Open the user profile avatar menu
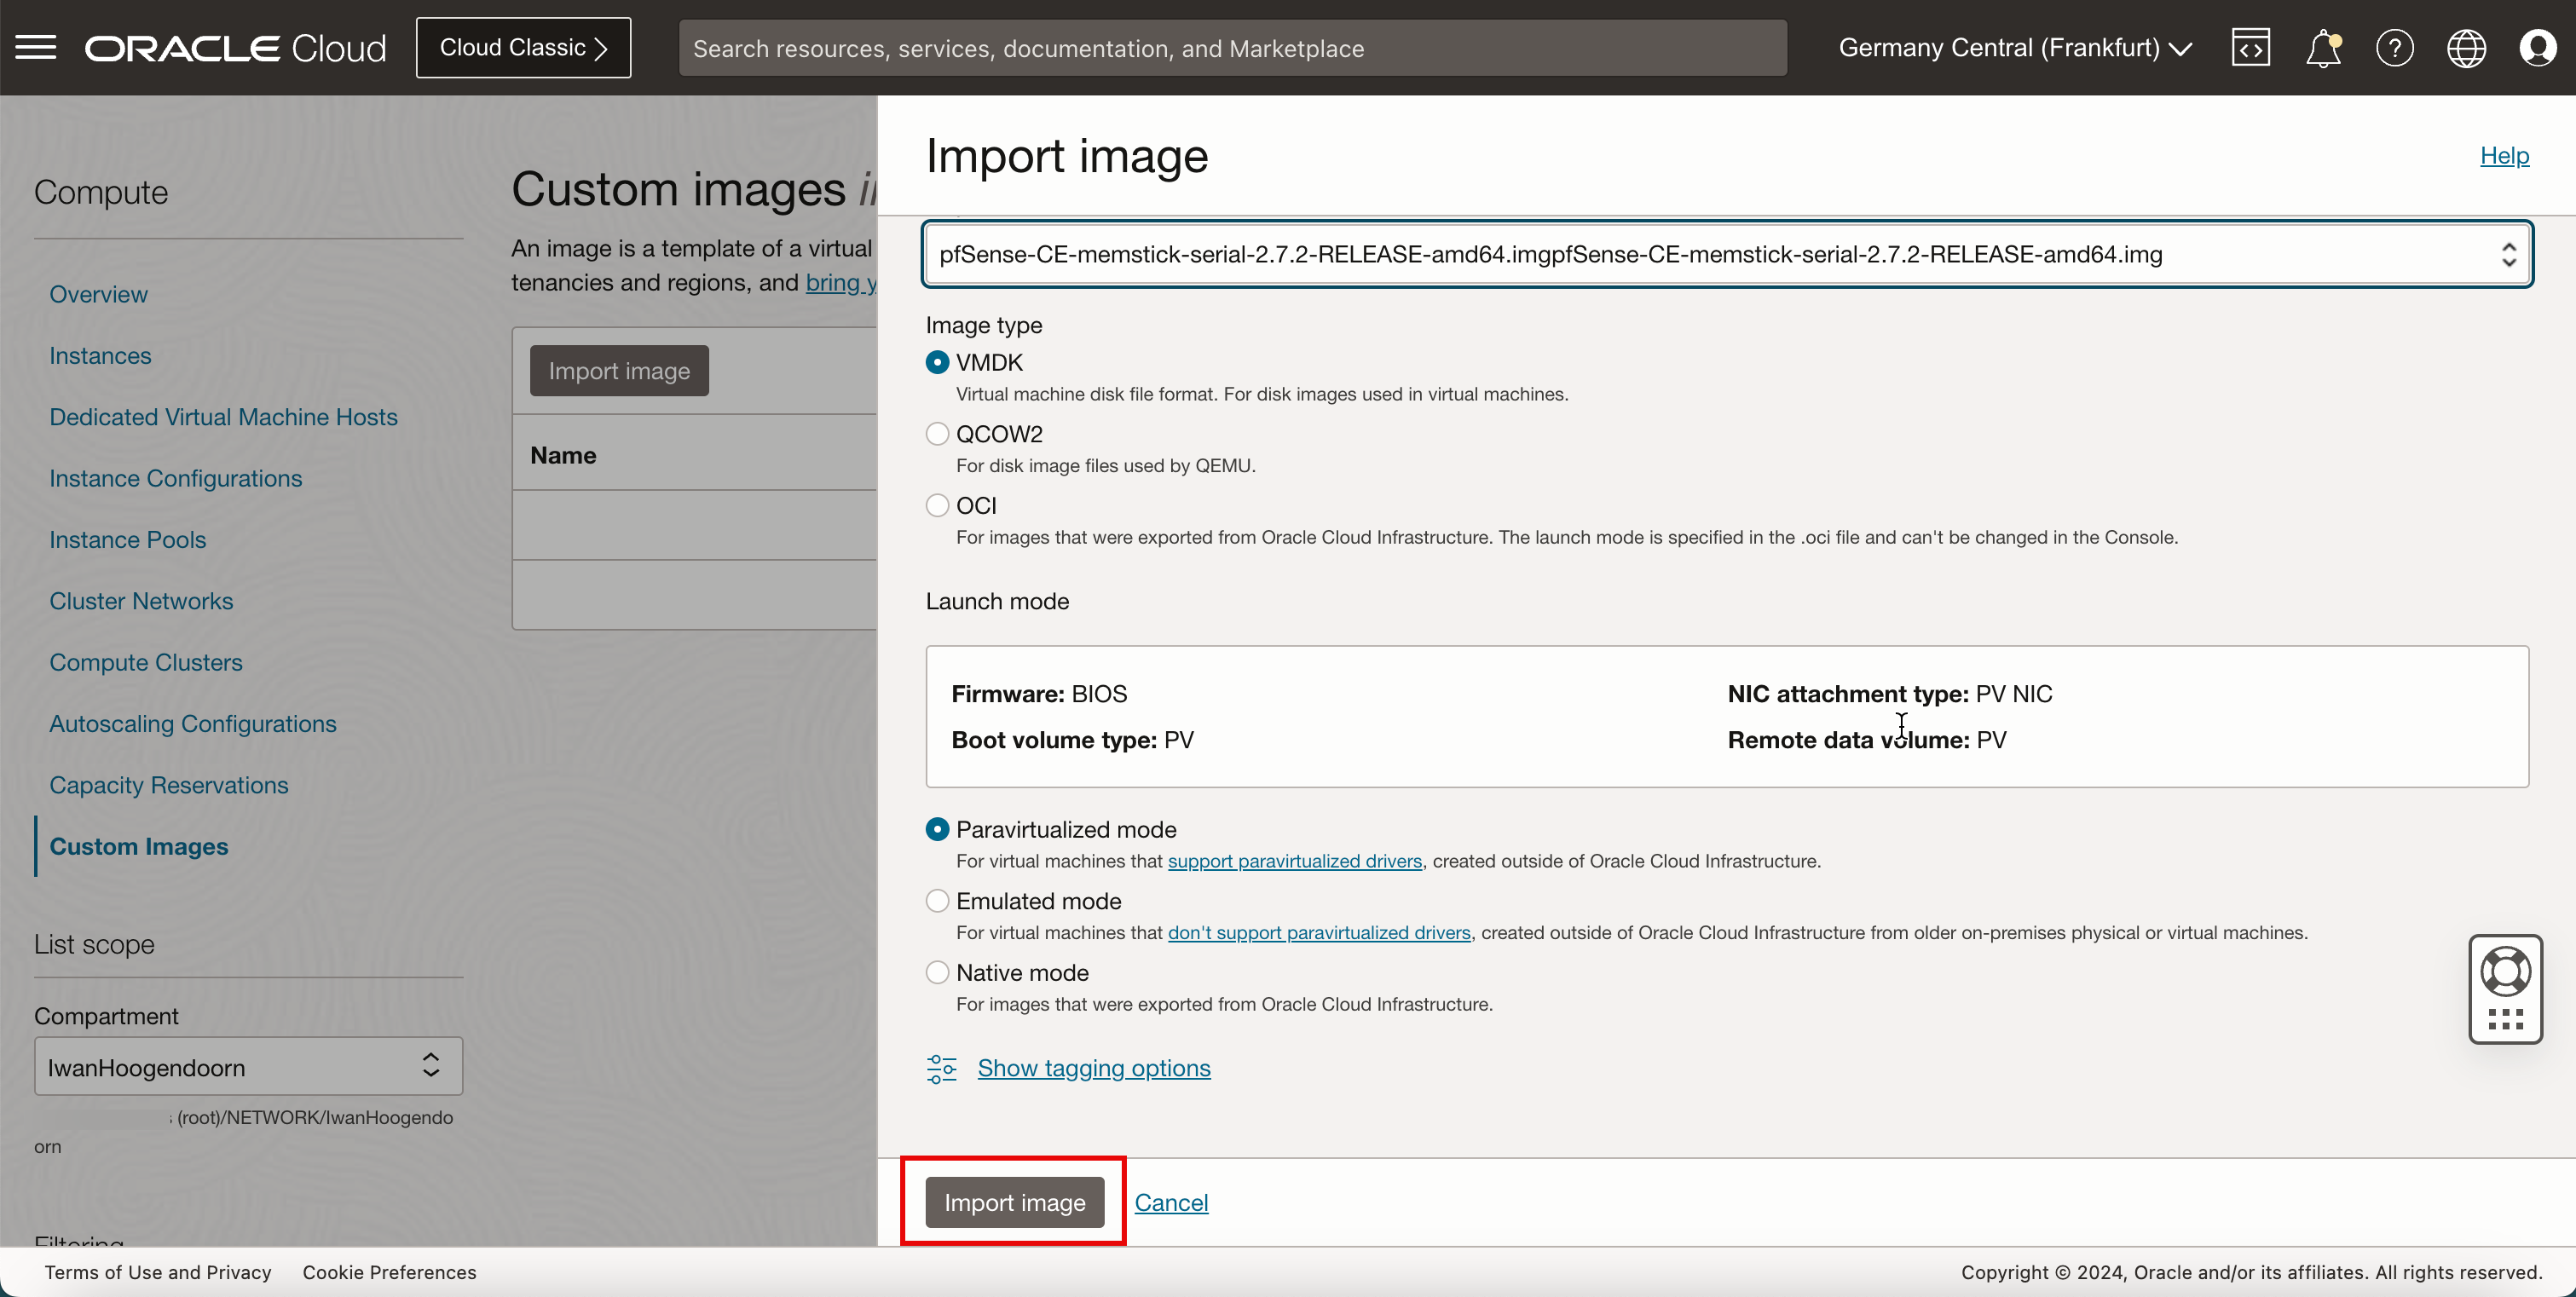 point(2537,47)
